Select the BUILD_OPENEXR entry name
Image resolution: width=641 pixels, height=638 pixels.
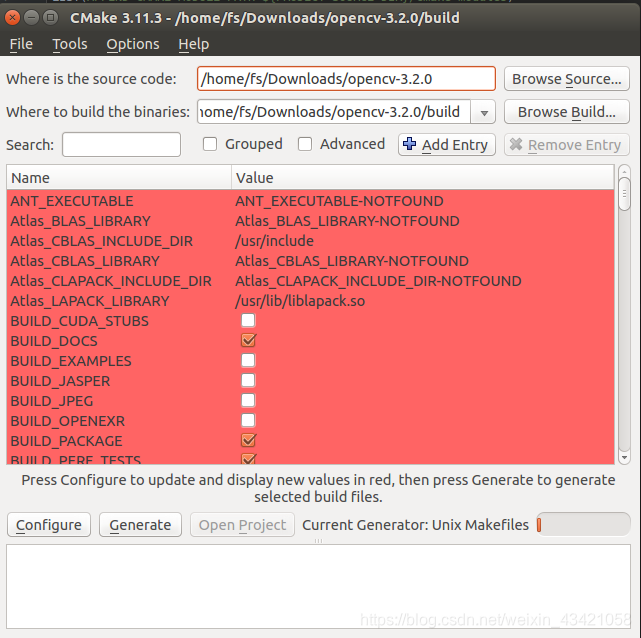[68, 421]
